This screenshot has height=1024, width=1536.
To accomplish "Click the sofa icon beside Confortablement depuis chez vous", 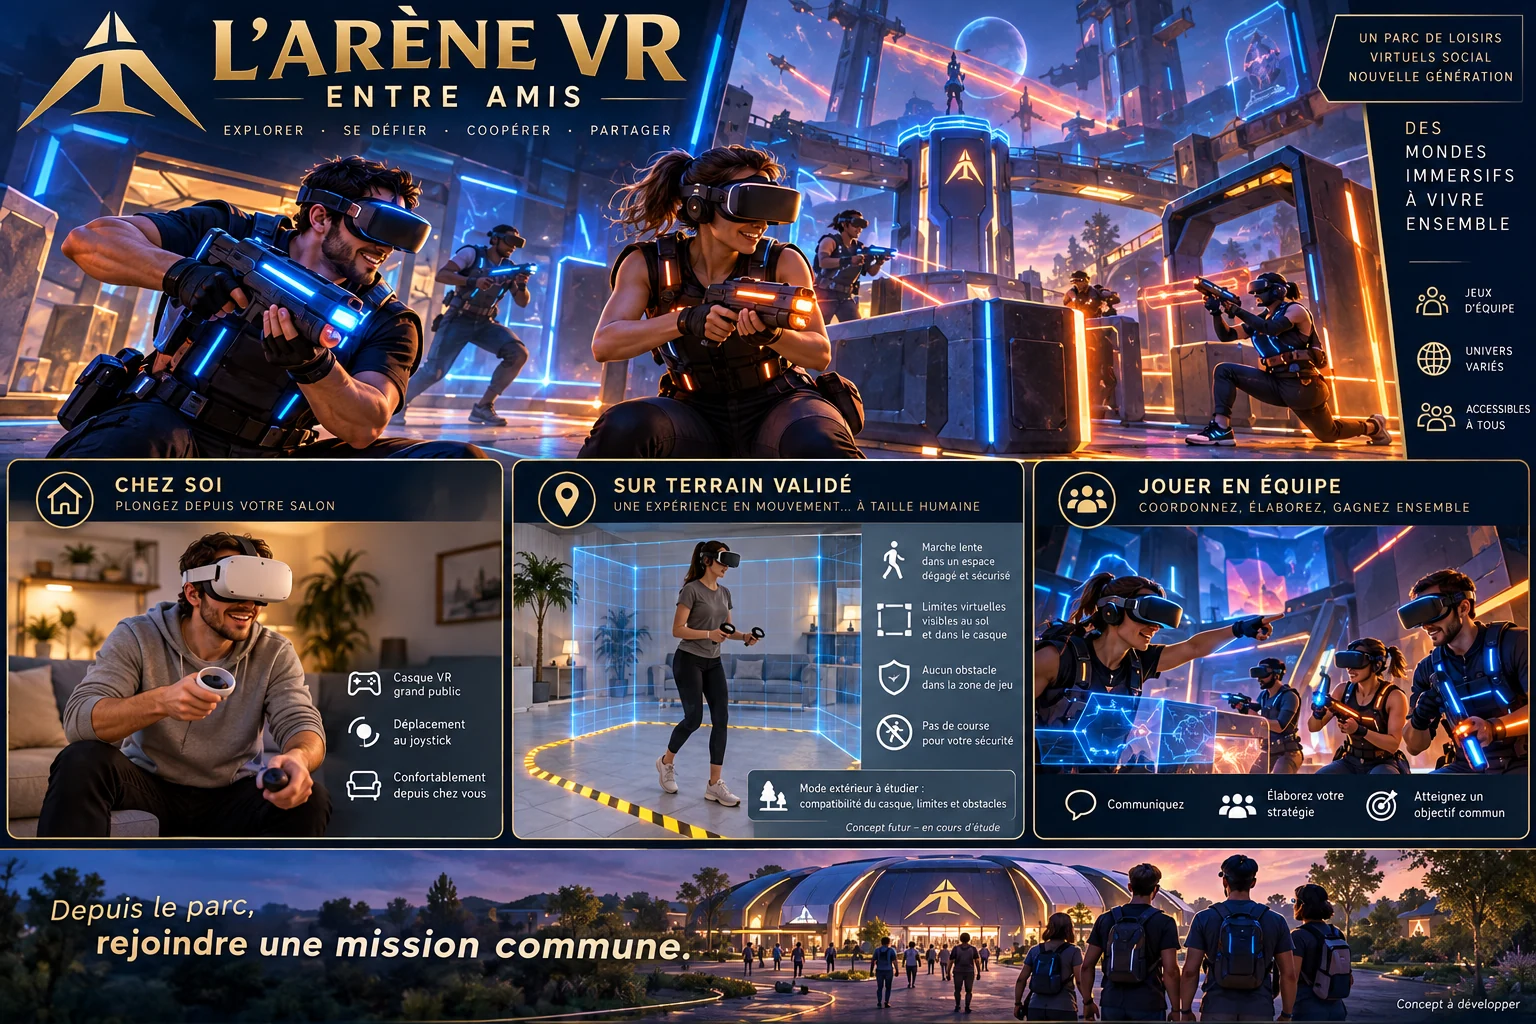I will coord(363,785).
